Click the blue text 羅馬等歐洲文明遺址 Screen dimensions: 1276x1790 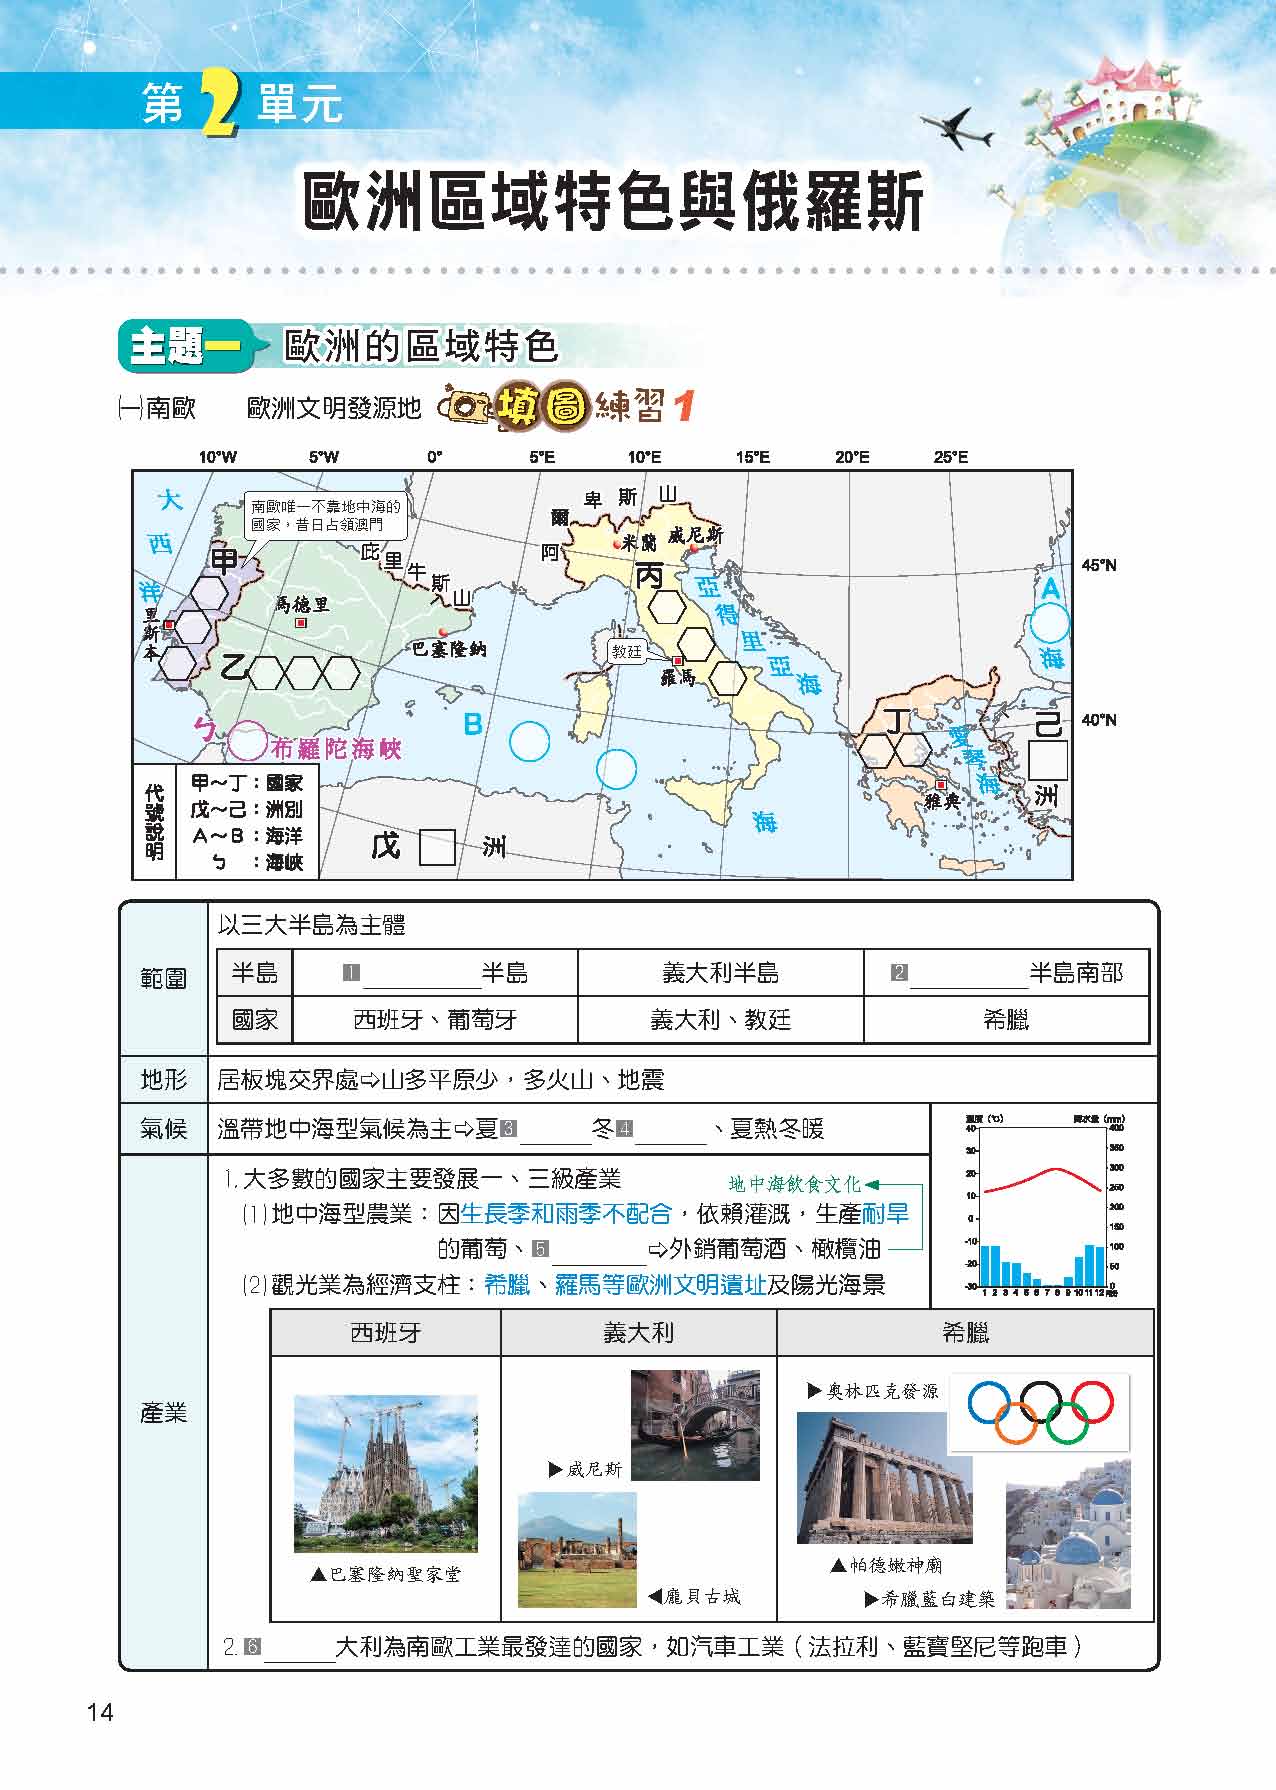coord(660,1285)
